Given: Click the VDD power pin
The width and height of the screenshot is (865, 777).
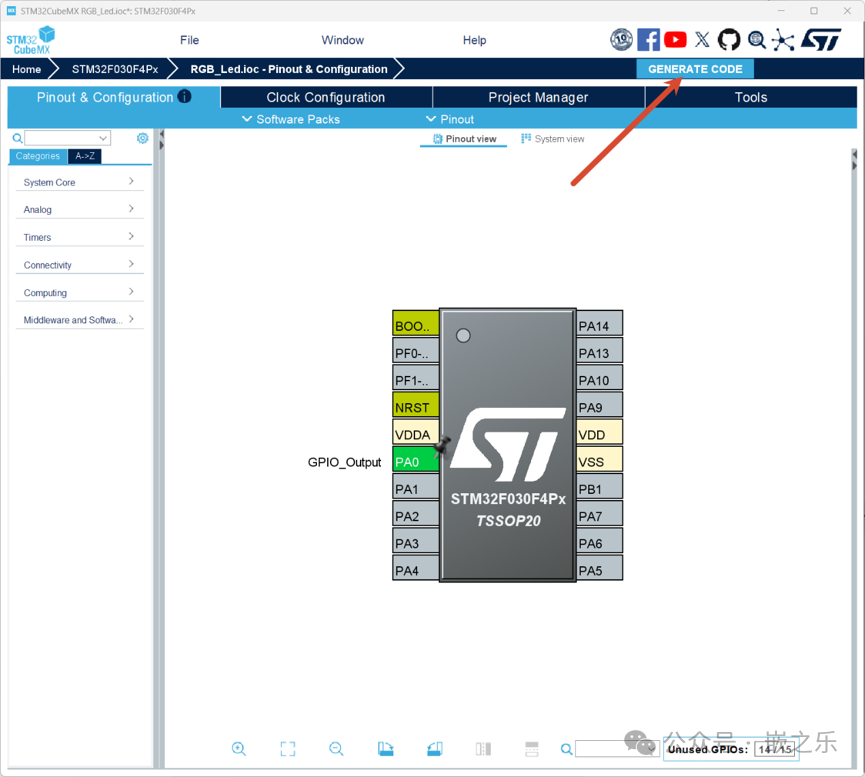Looking at the screenshot, I should (600, 434).
